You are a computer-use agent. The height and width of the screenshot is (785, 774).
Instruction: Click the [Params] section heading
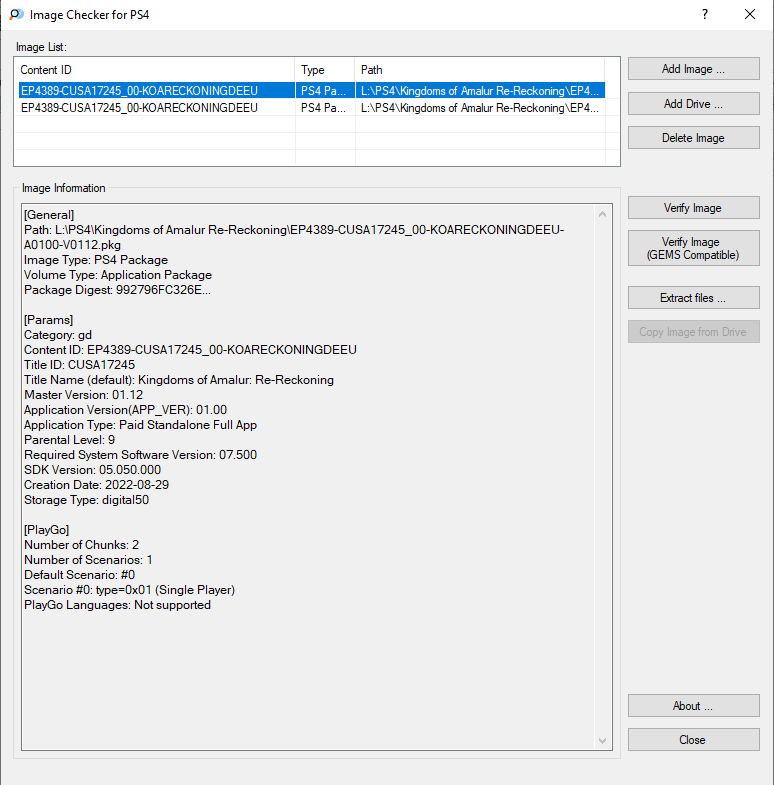(x=49, y=320)
